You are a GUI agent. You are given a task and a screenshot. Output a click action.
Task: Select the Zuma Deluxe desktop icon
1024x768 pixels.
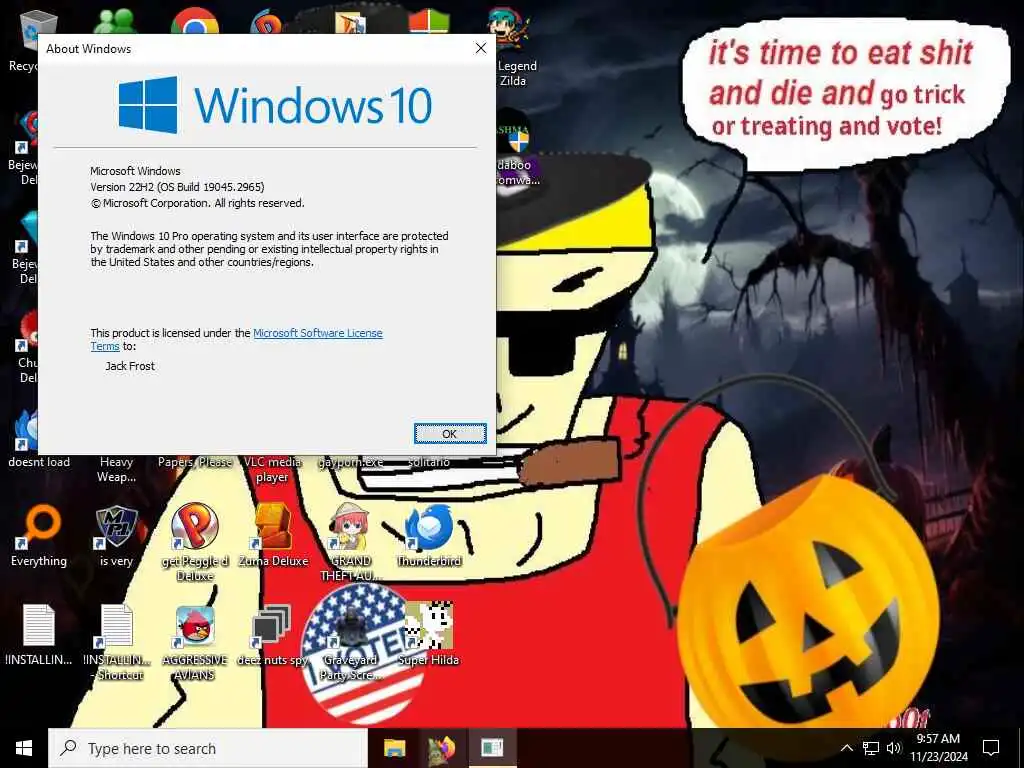(x=273, y=536)
